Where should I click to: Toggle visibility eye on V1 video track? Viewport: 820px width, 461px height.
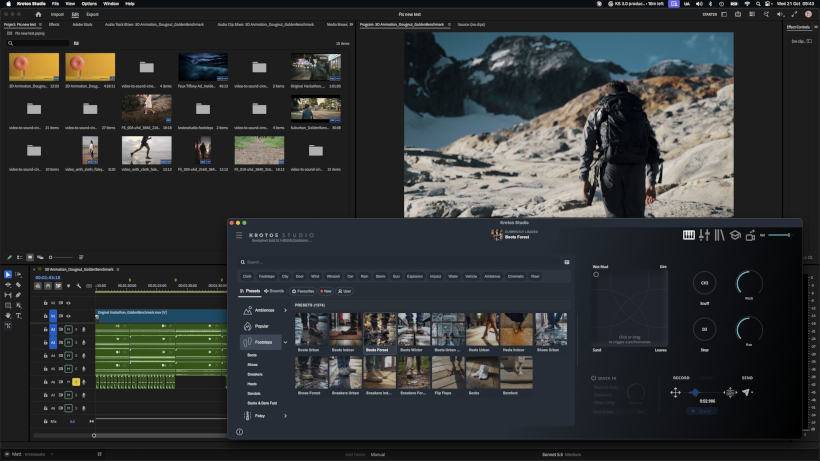[x=68, y=316]
